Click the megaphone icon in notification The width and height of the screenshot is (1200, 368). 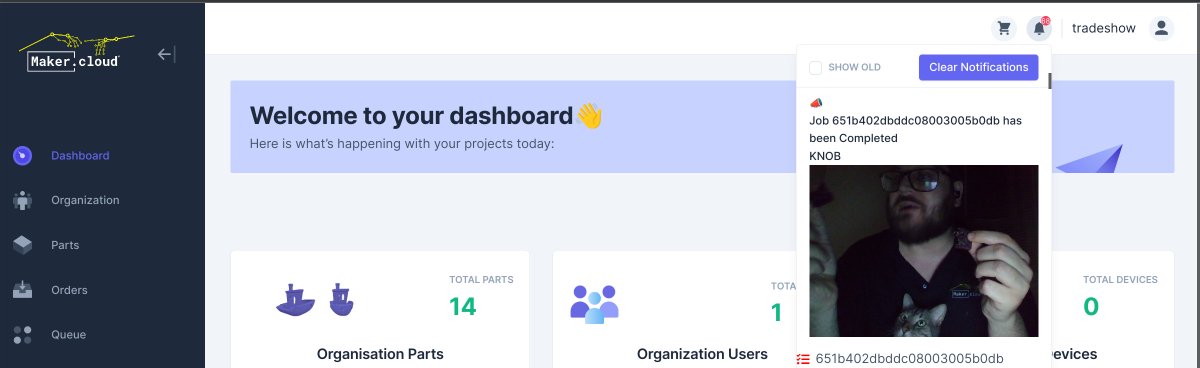[816, 103]
